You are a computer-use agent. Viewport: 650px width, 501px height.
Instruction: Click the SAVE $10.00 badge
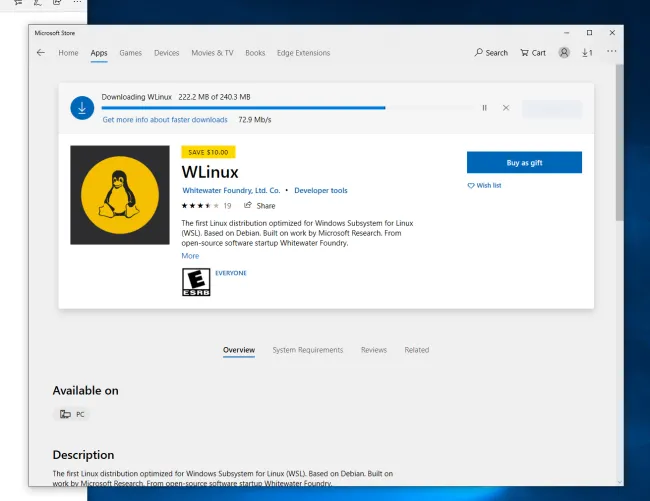(x=208, y=152)
